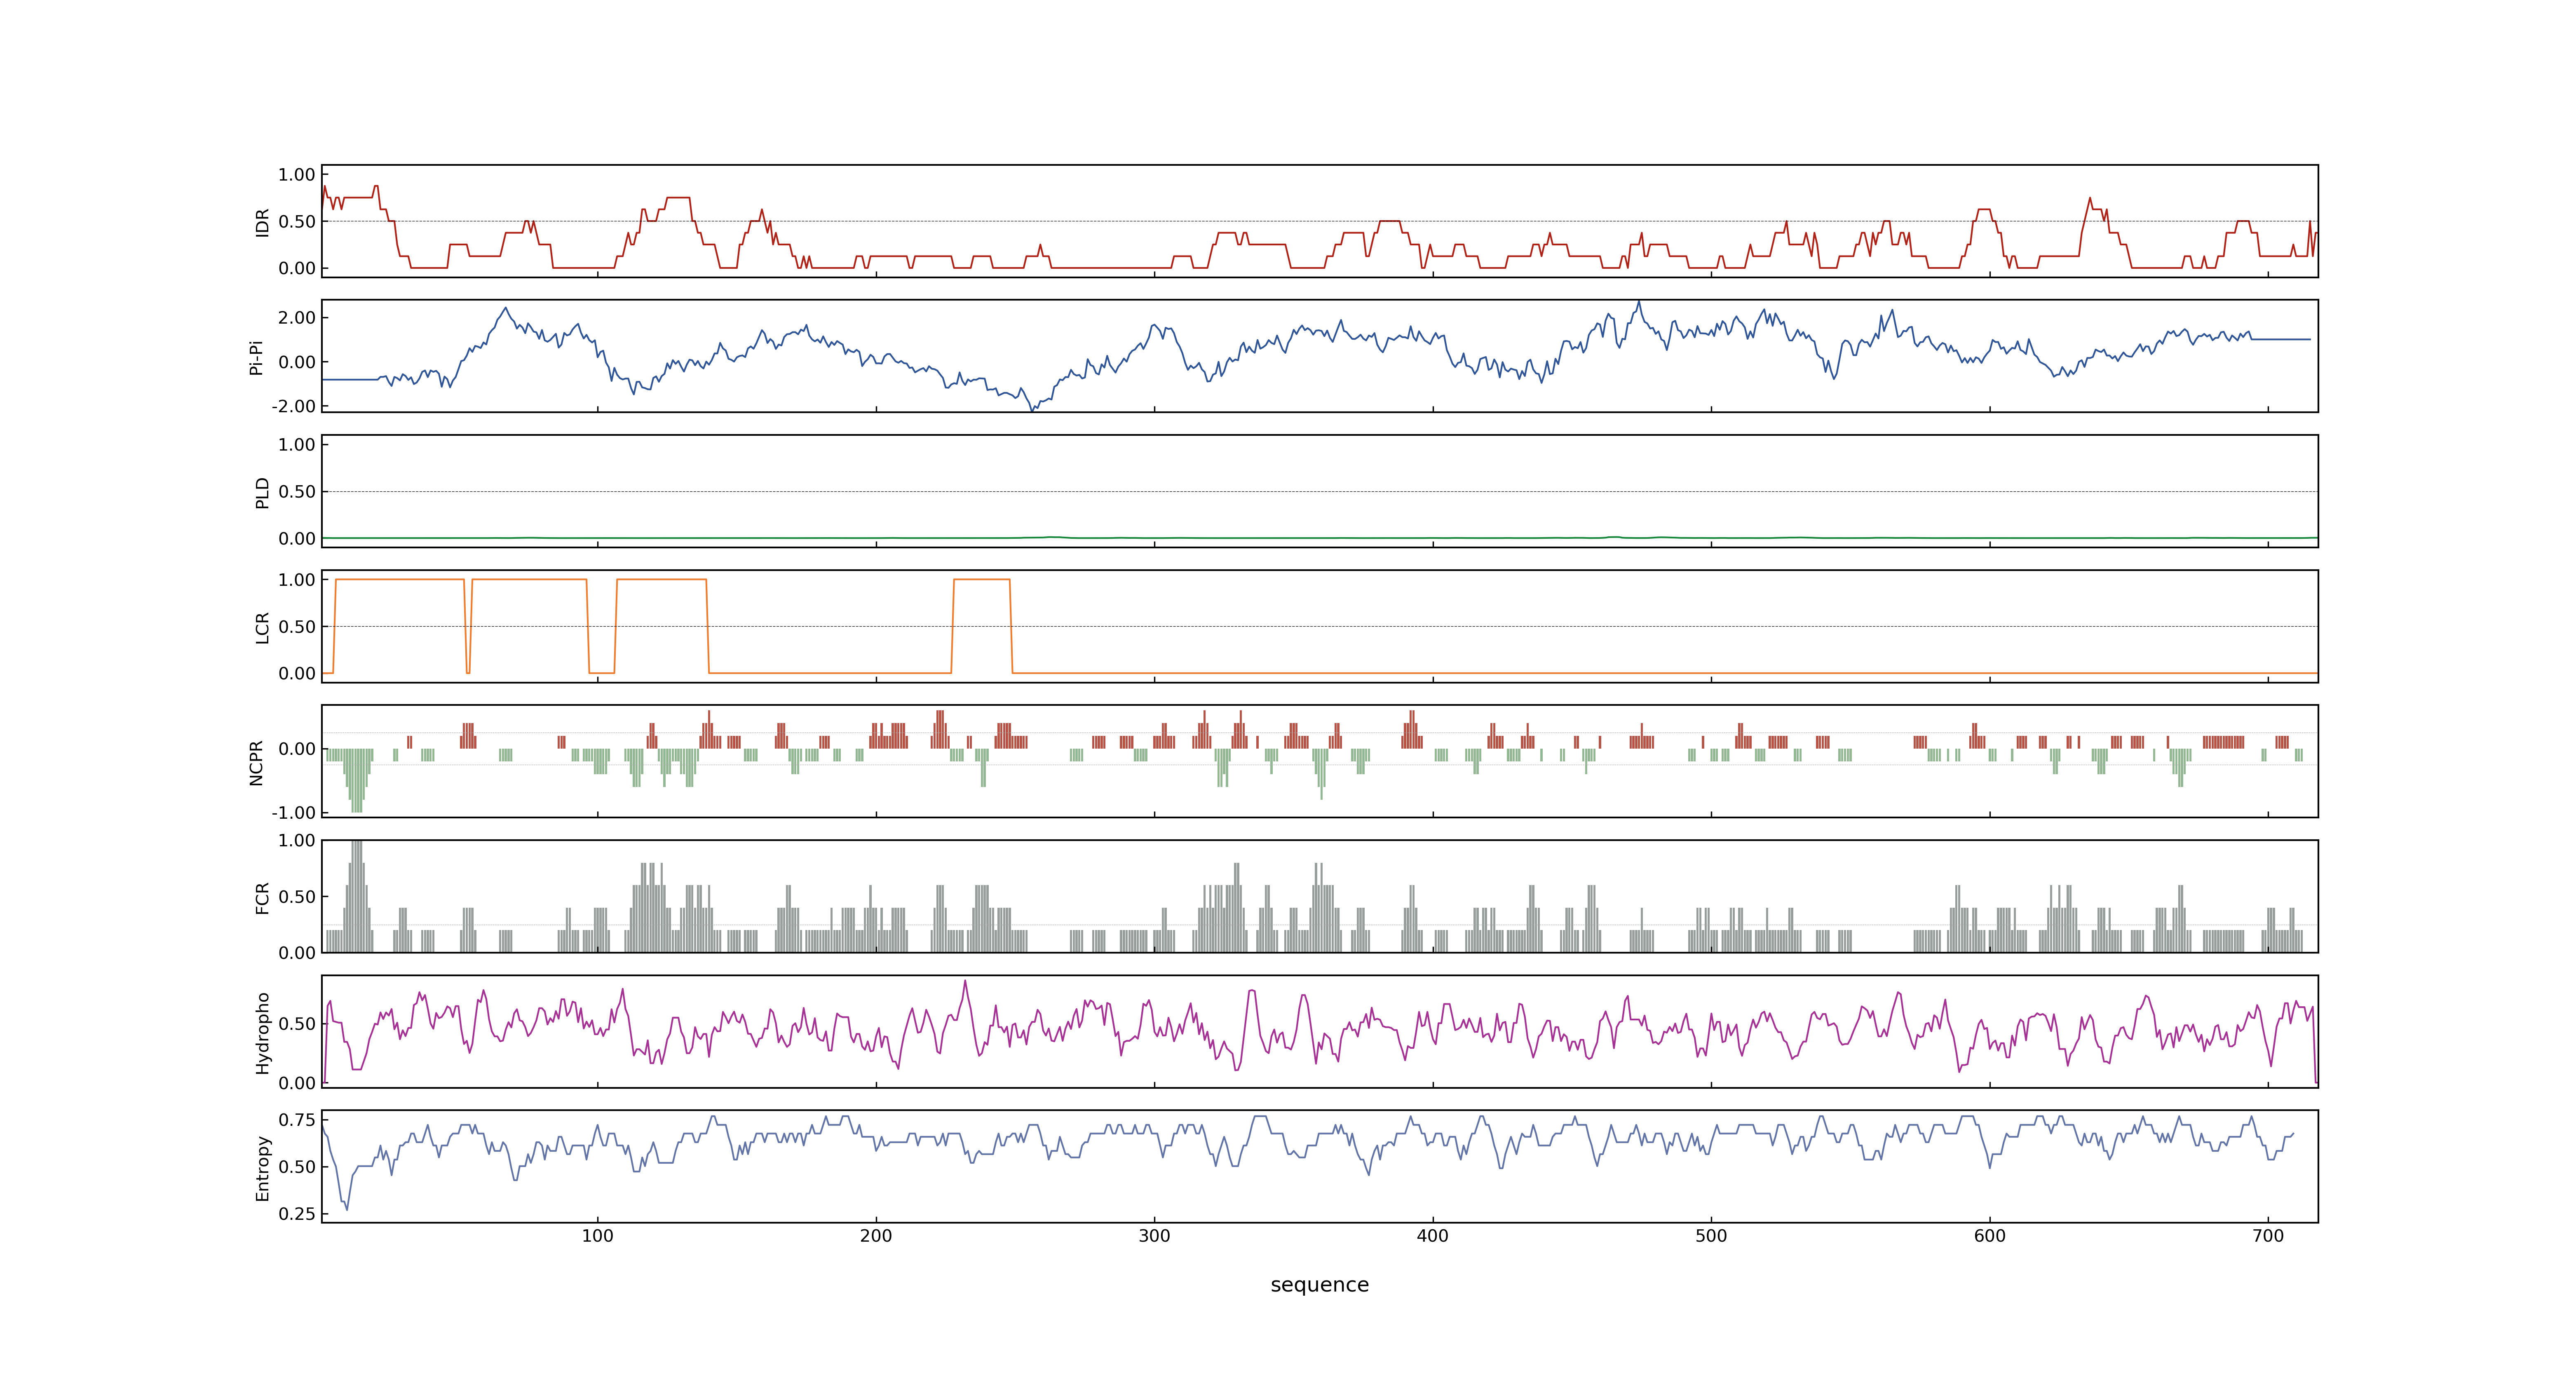Select x-axis tick label 700
The height and width of the screenshot is (1374, 2576).
[2268, 1236]
